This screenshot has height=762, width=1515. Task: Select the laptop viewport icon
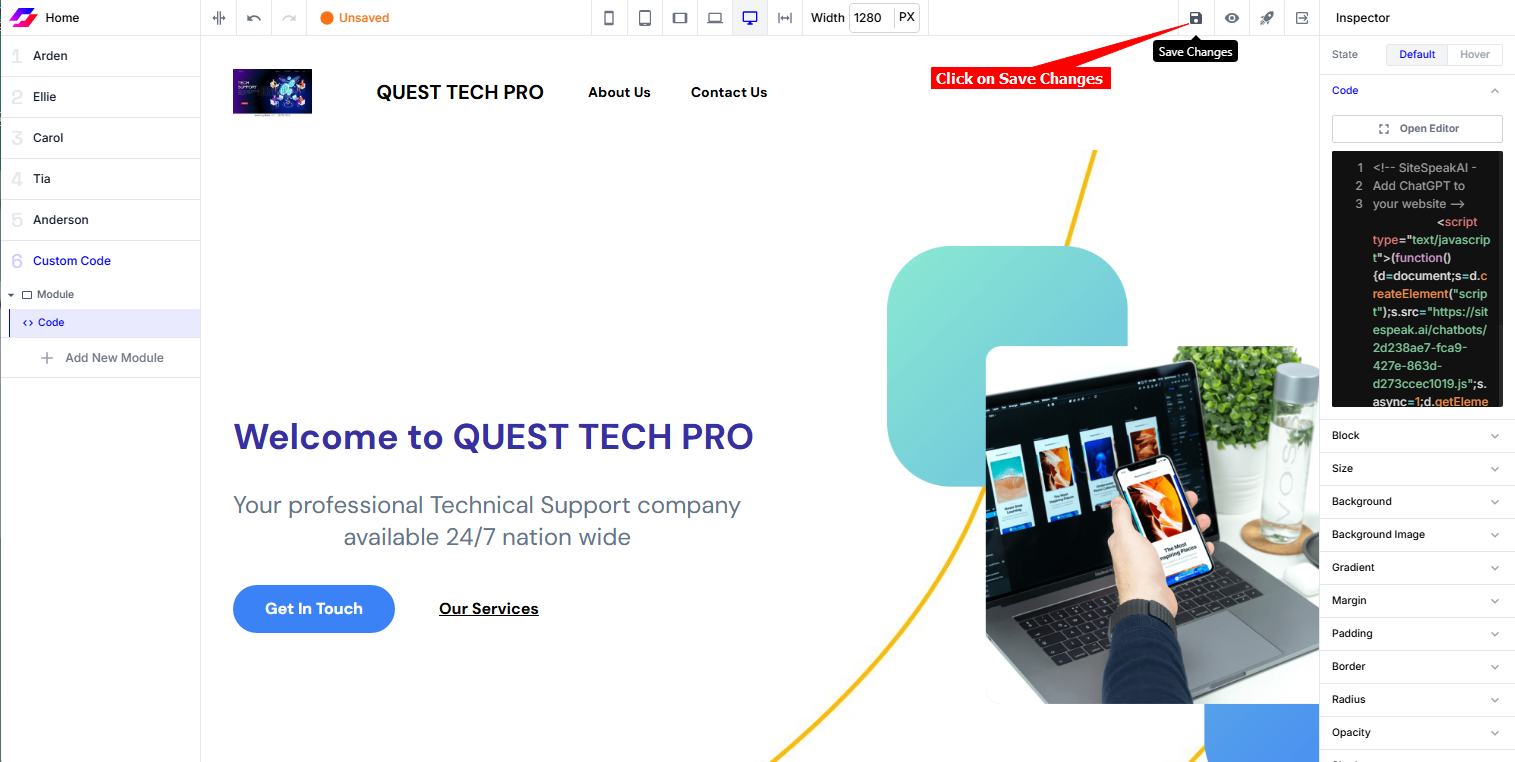coord(715,18)
